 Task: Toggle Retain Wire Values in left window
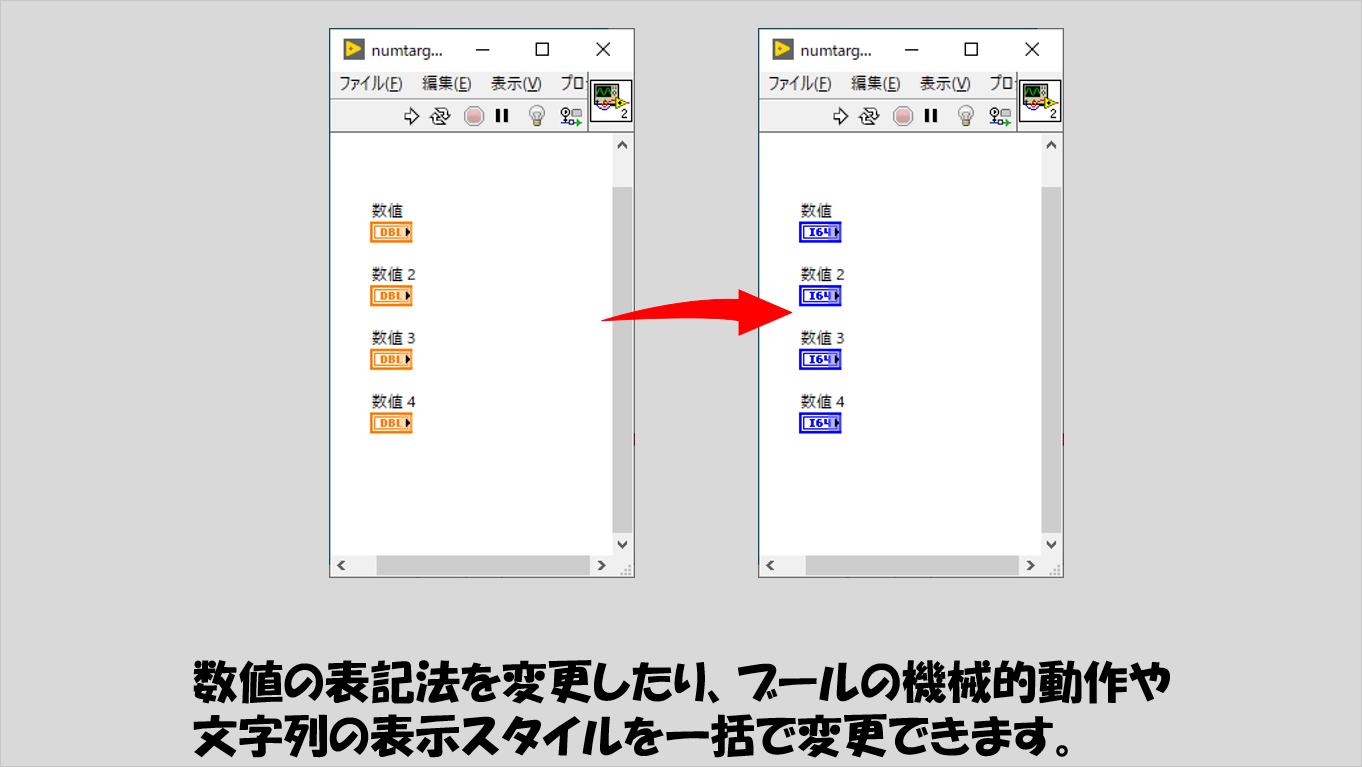pyautogui.click(x=571, y=116)
